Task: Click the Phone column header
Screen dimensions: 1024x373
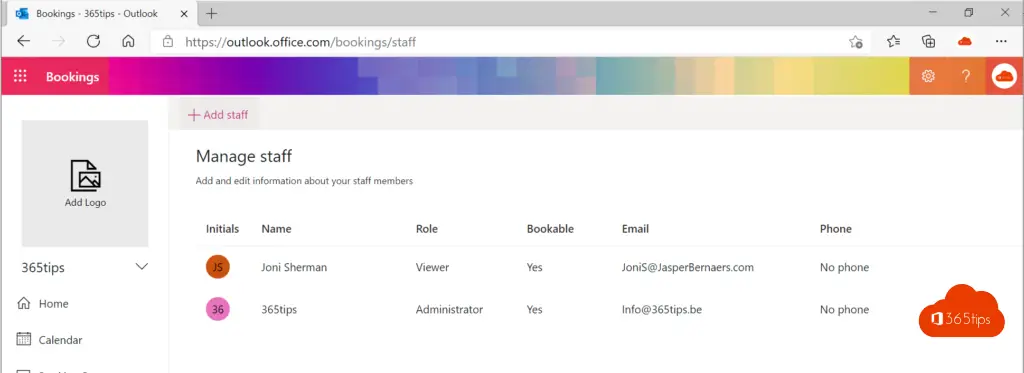Action: coord(836,229)
